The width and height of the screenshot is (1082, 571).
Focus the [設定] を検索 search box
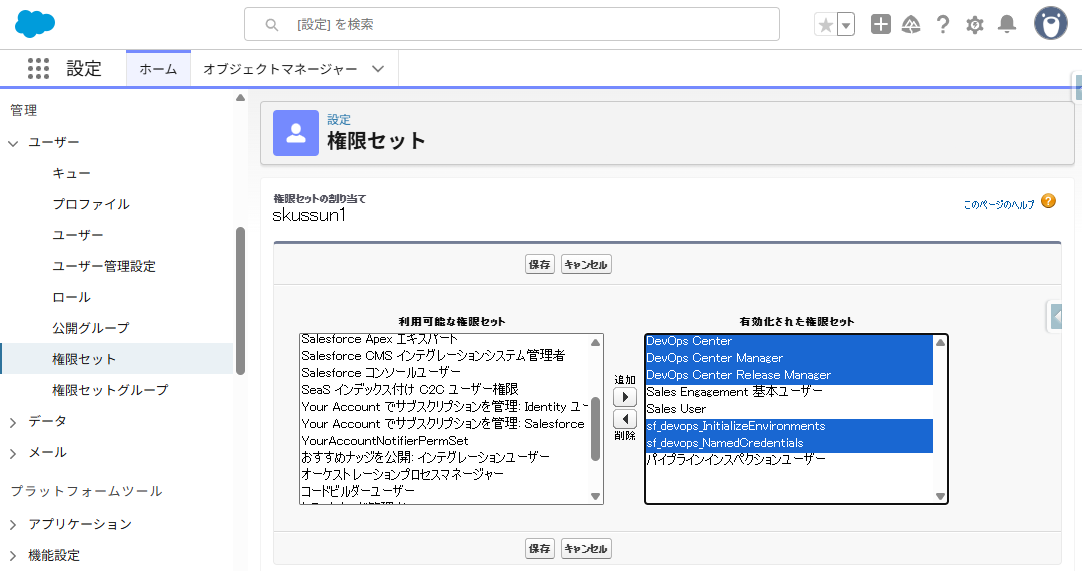tap(511, 25)
